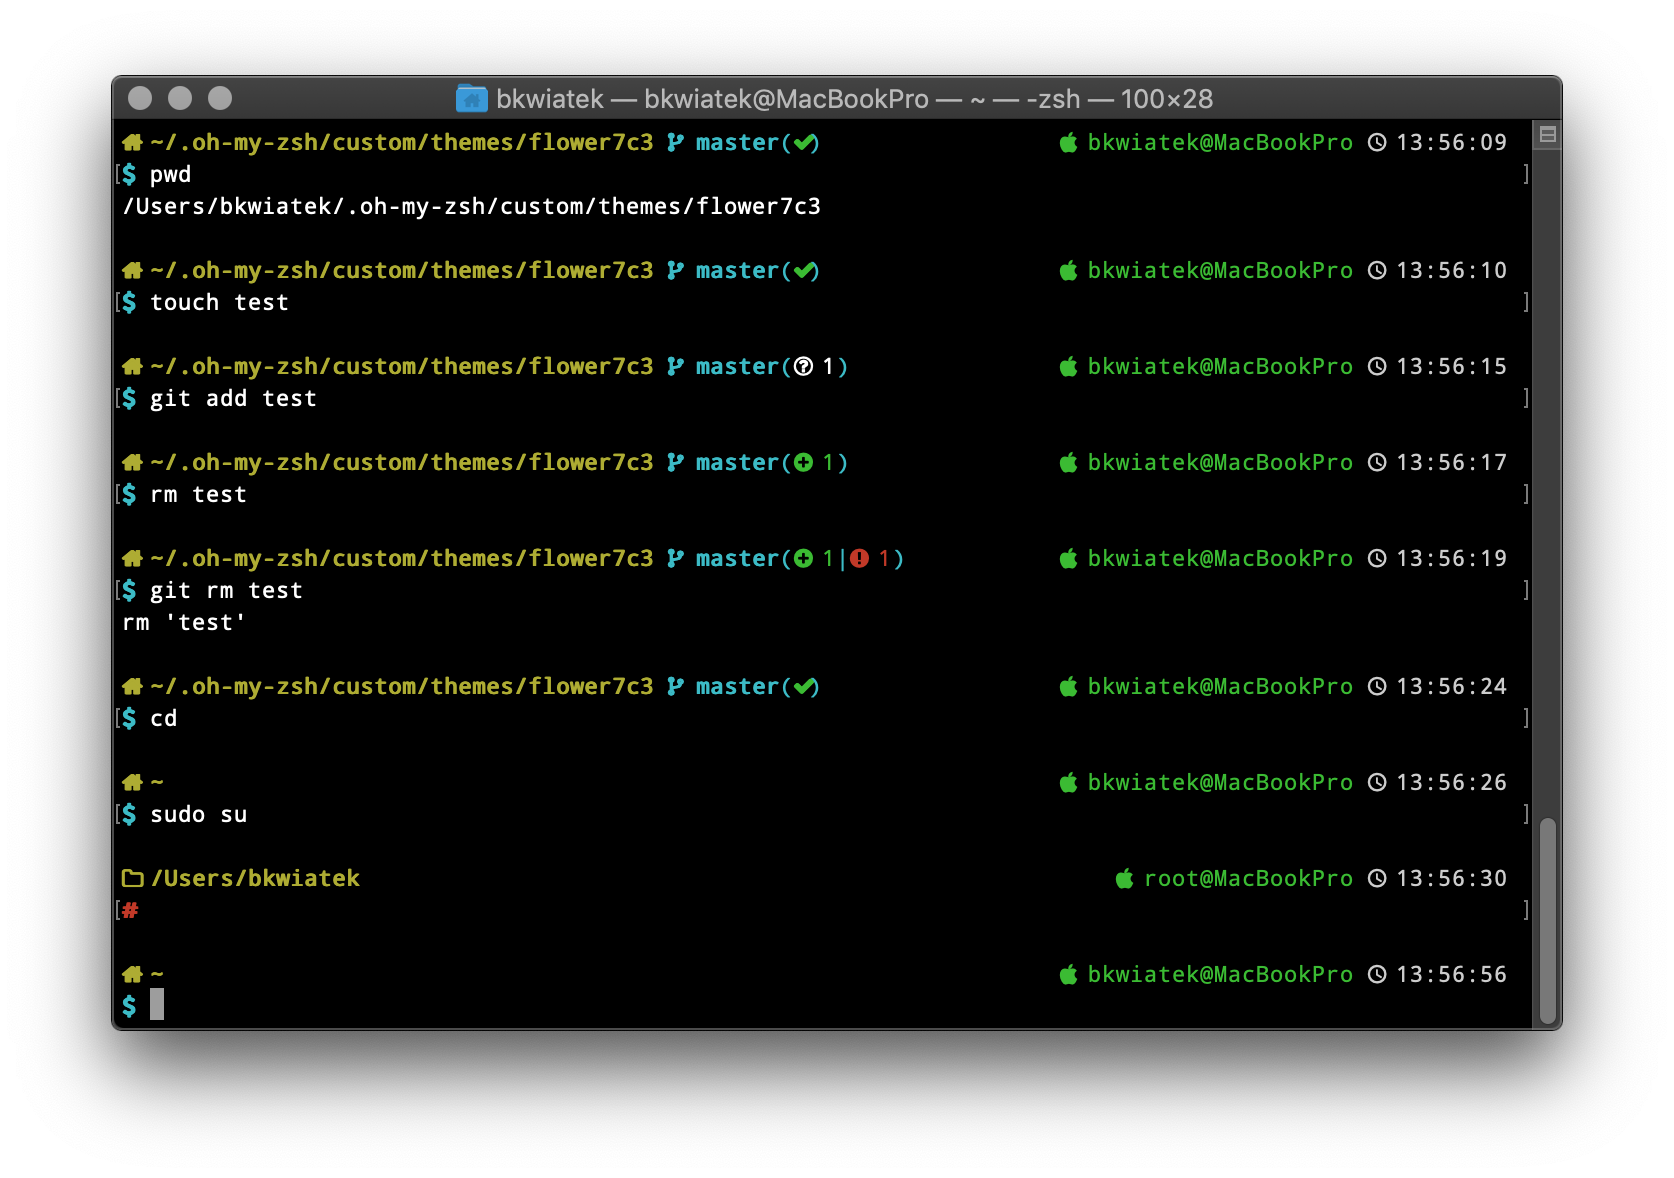Click the green checkmark on the 13:56:09 line
Image resolution: width=1674 pixels, height=1178 pixels.
click(804, 143)
